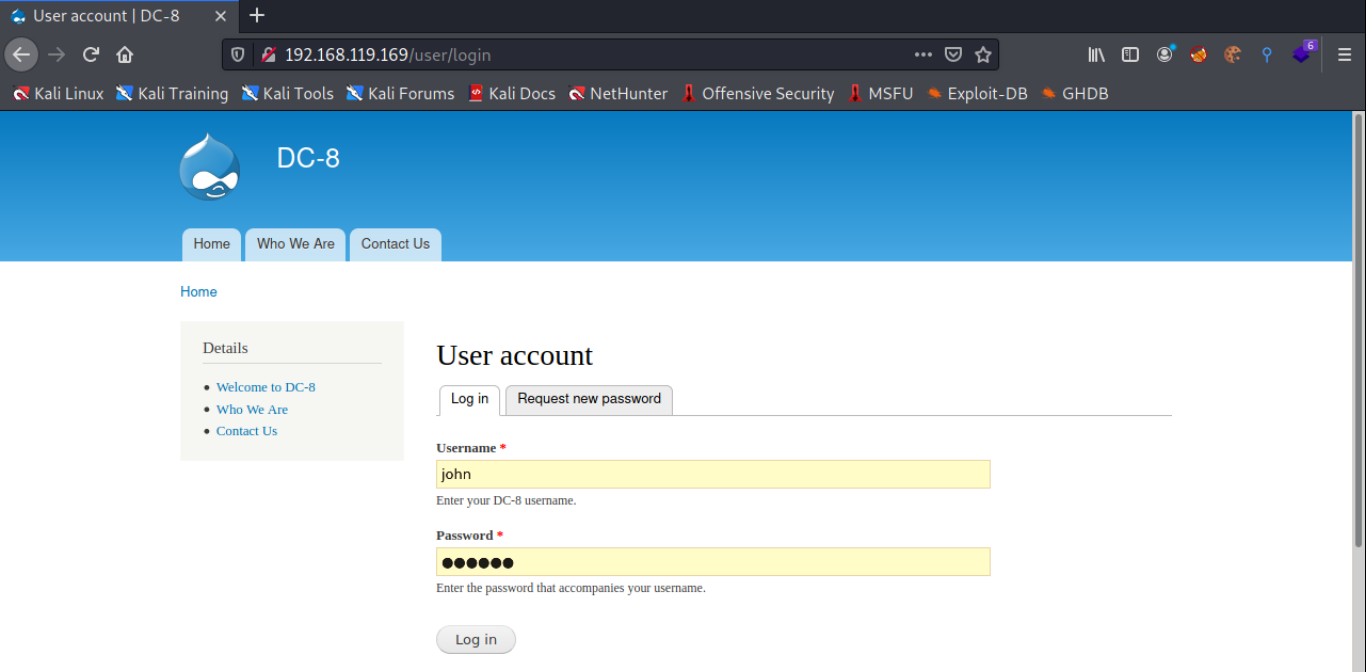Switch to Request new password tab
This screenshot has width=1366, height=672.
click(x=589, y=400)
